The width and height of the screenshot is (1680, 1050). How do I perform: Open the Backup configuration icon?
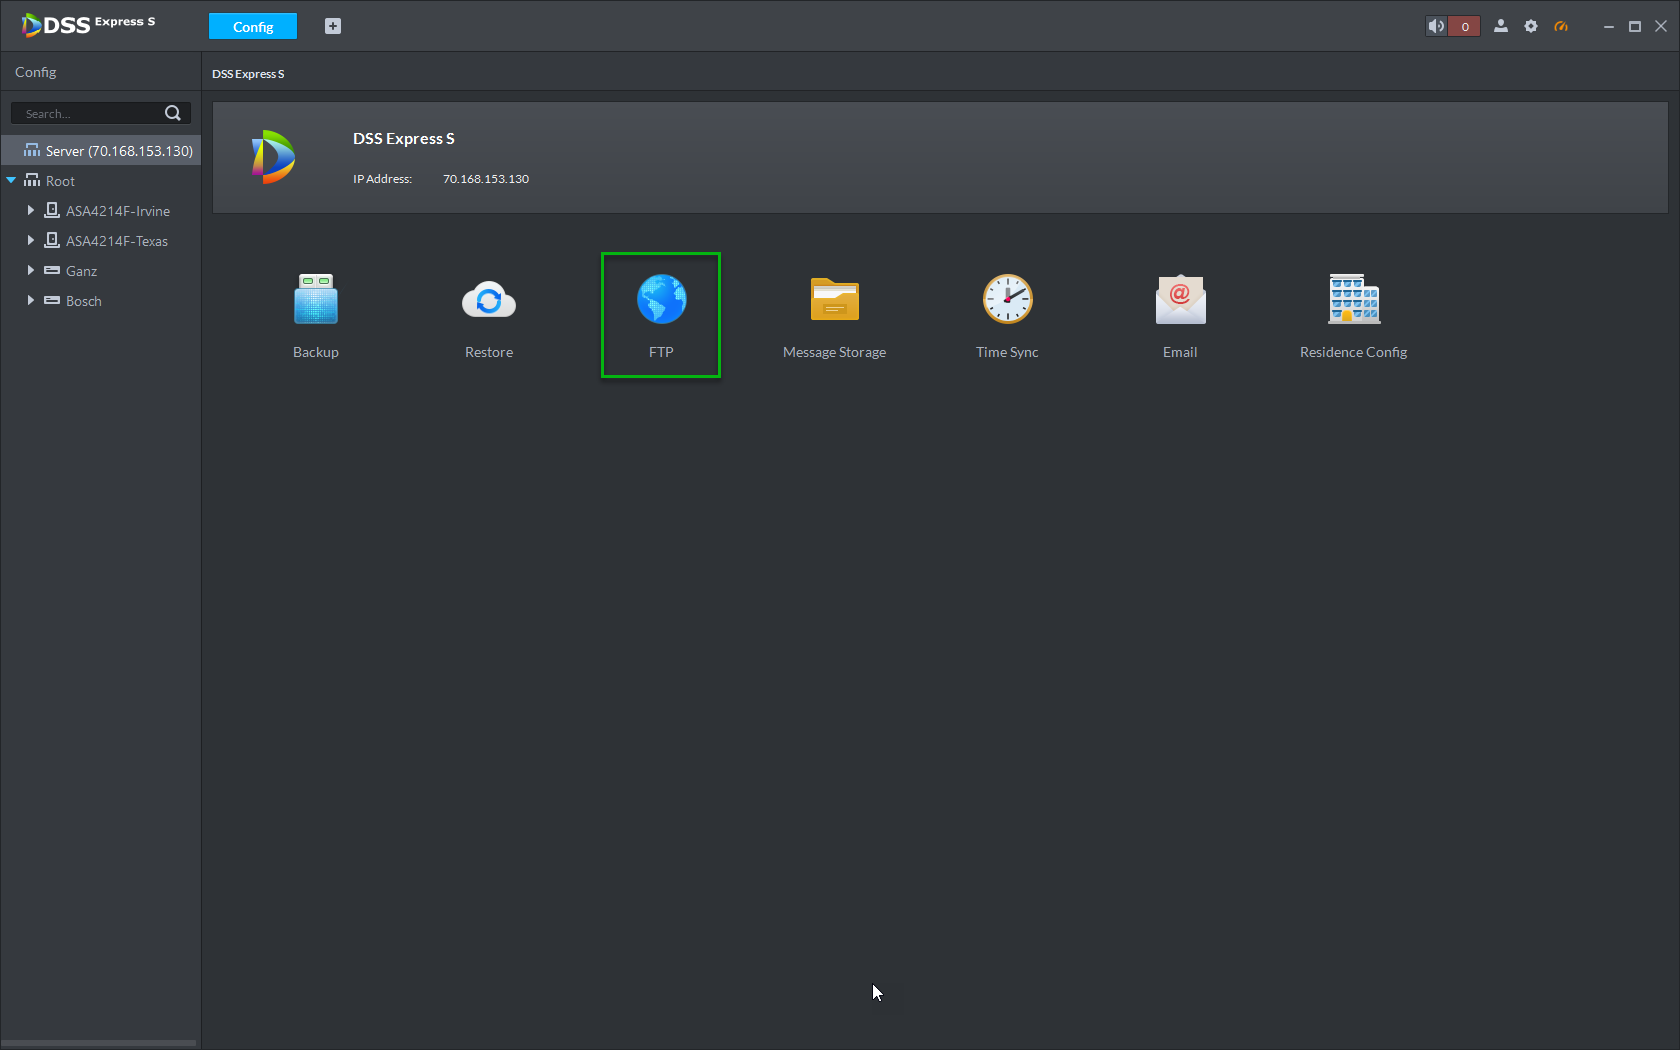[x=316, y=299]
